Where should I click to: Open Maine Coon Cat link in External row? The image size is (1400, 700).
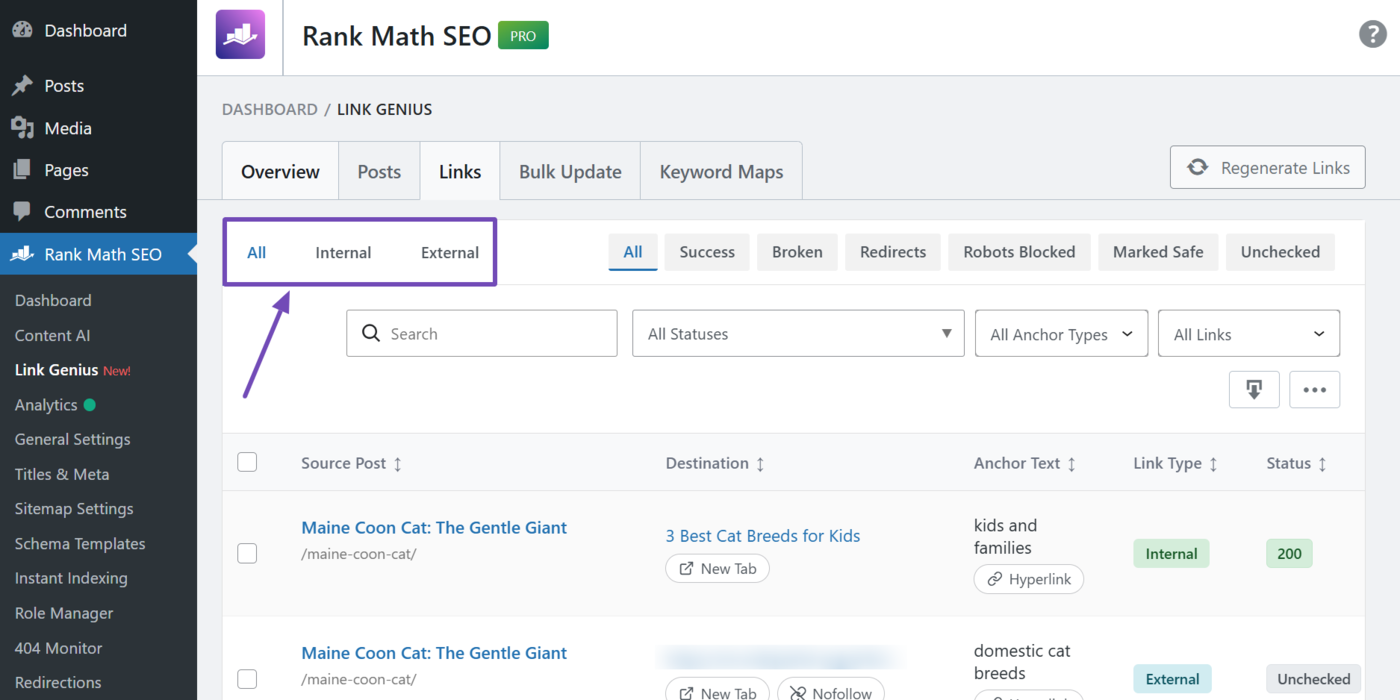click(434, 653)
